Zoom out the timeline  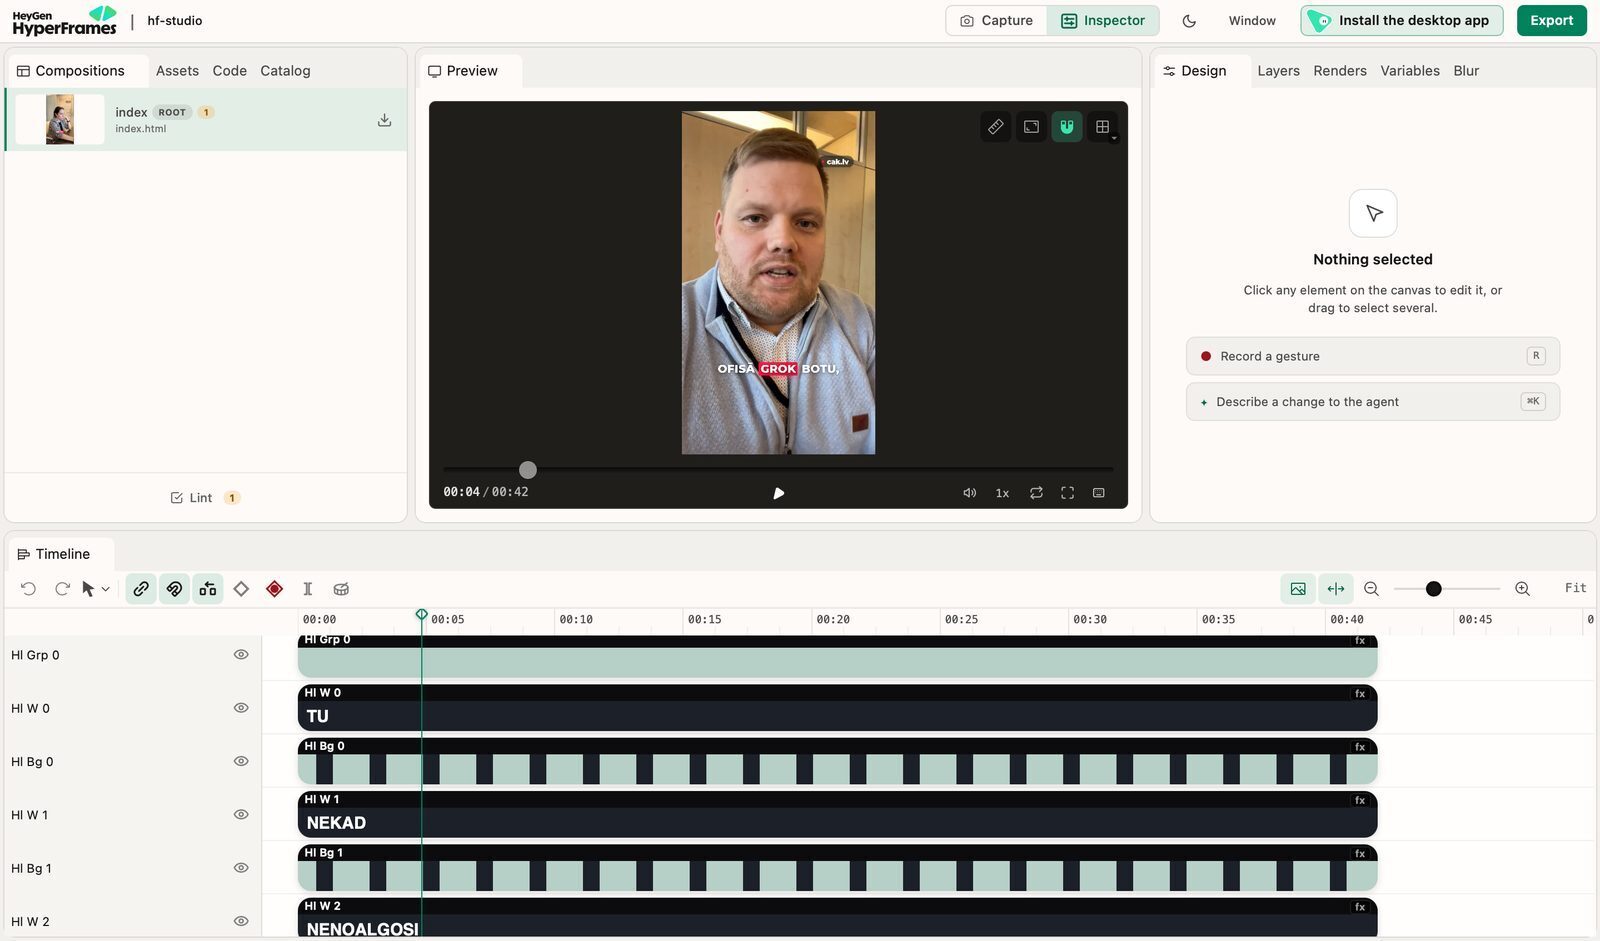pyautogui.click(x=1372, y=589)
